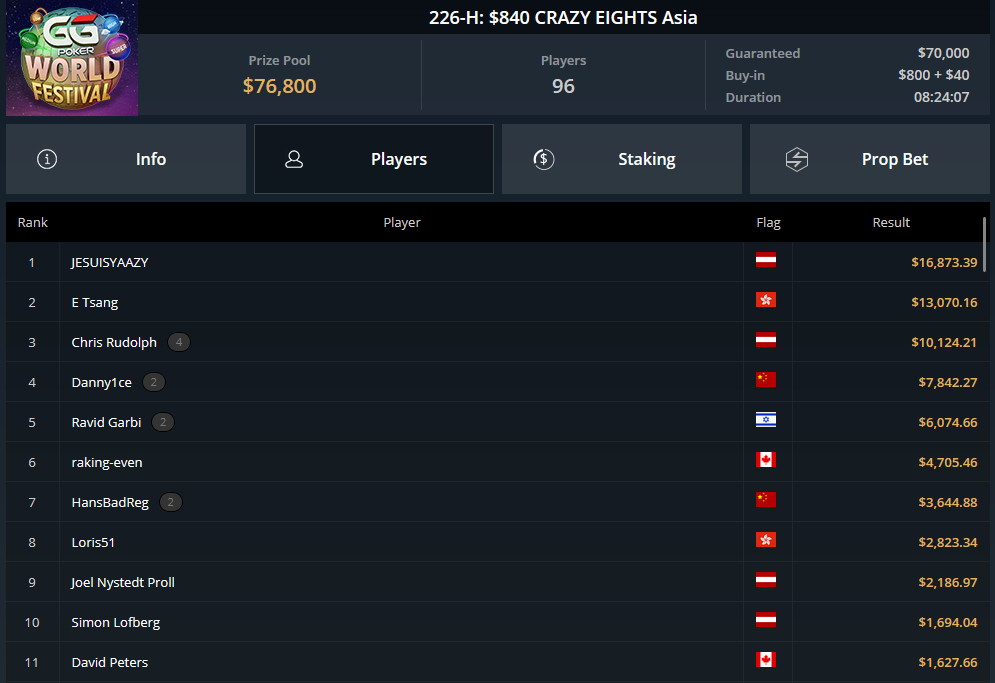Click the Staking dollar icon
The height and width of the screenshot is (683, 995).
click(x=544, y=159)
